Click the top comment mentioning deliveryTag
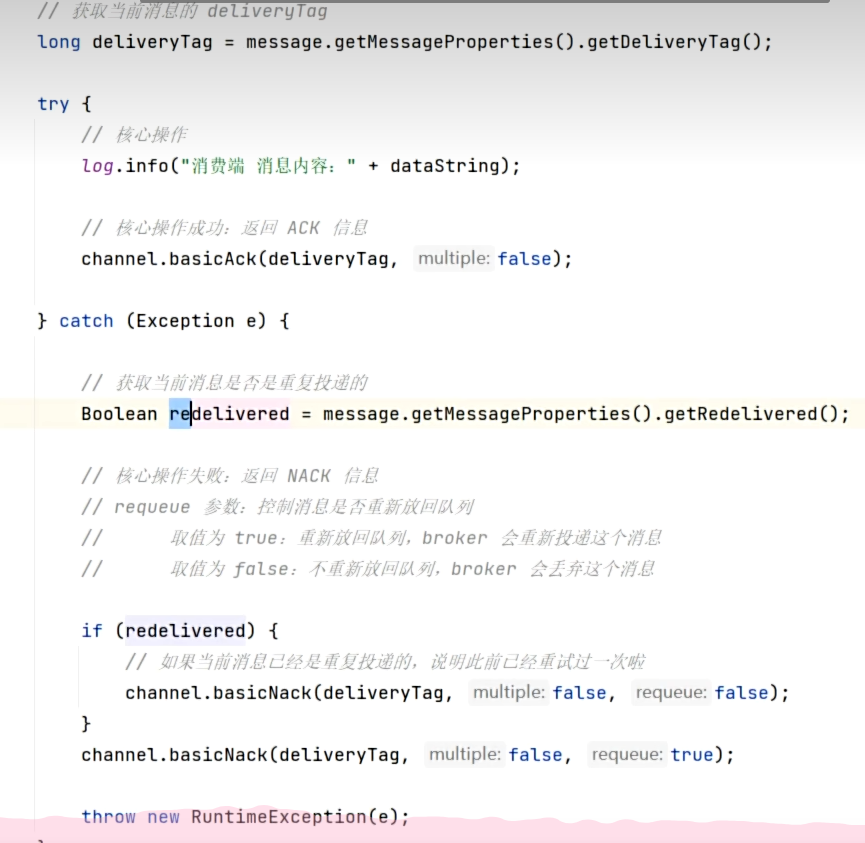 coord(182,11)
